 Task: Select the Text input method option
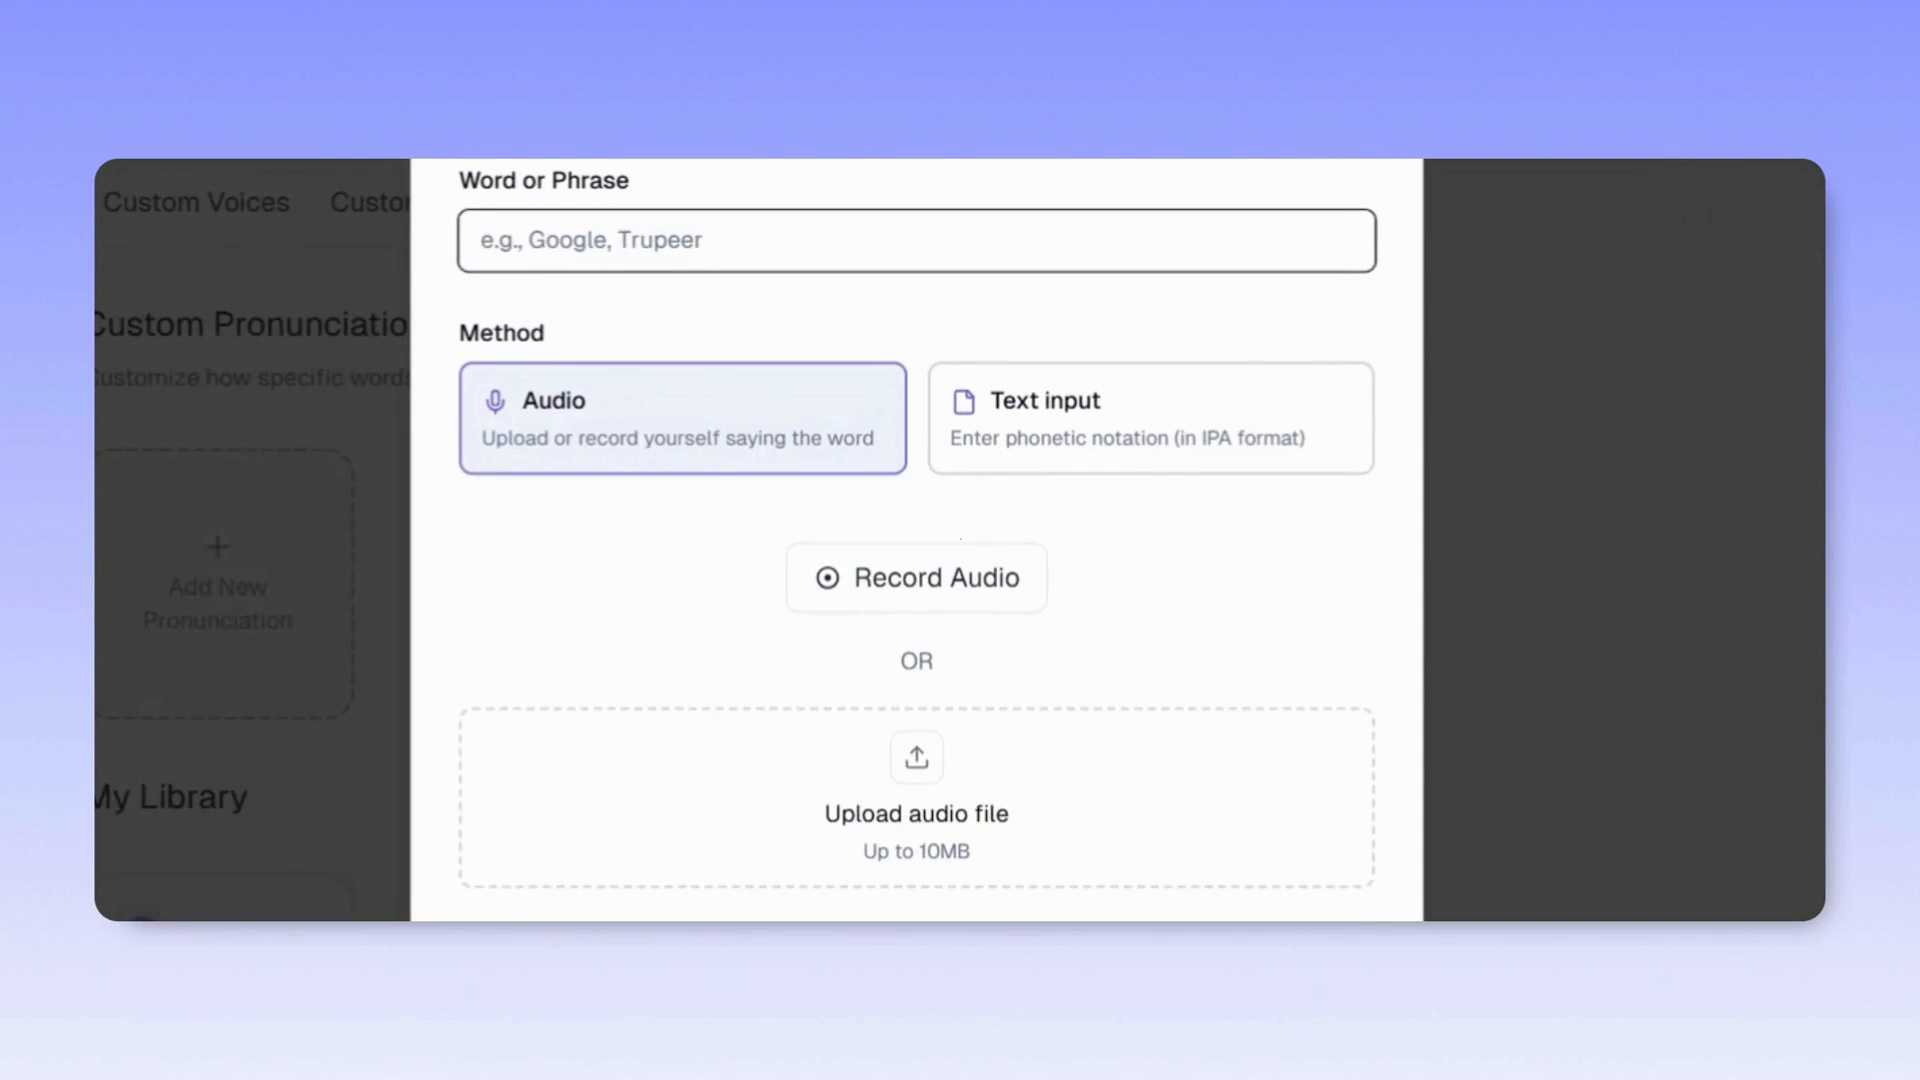1151,418
